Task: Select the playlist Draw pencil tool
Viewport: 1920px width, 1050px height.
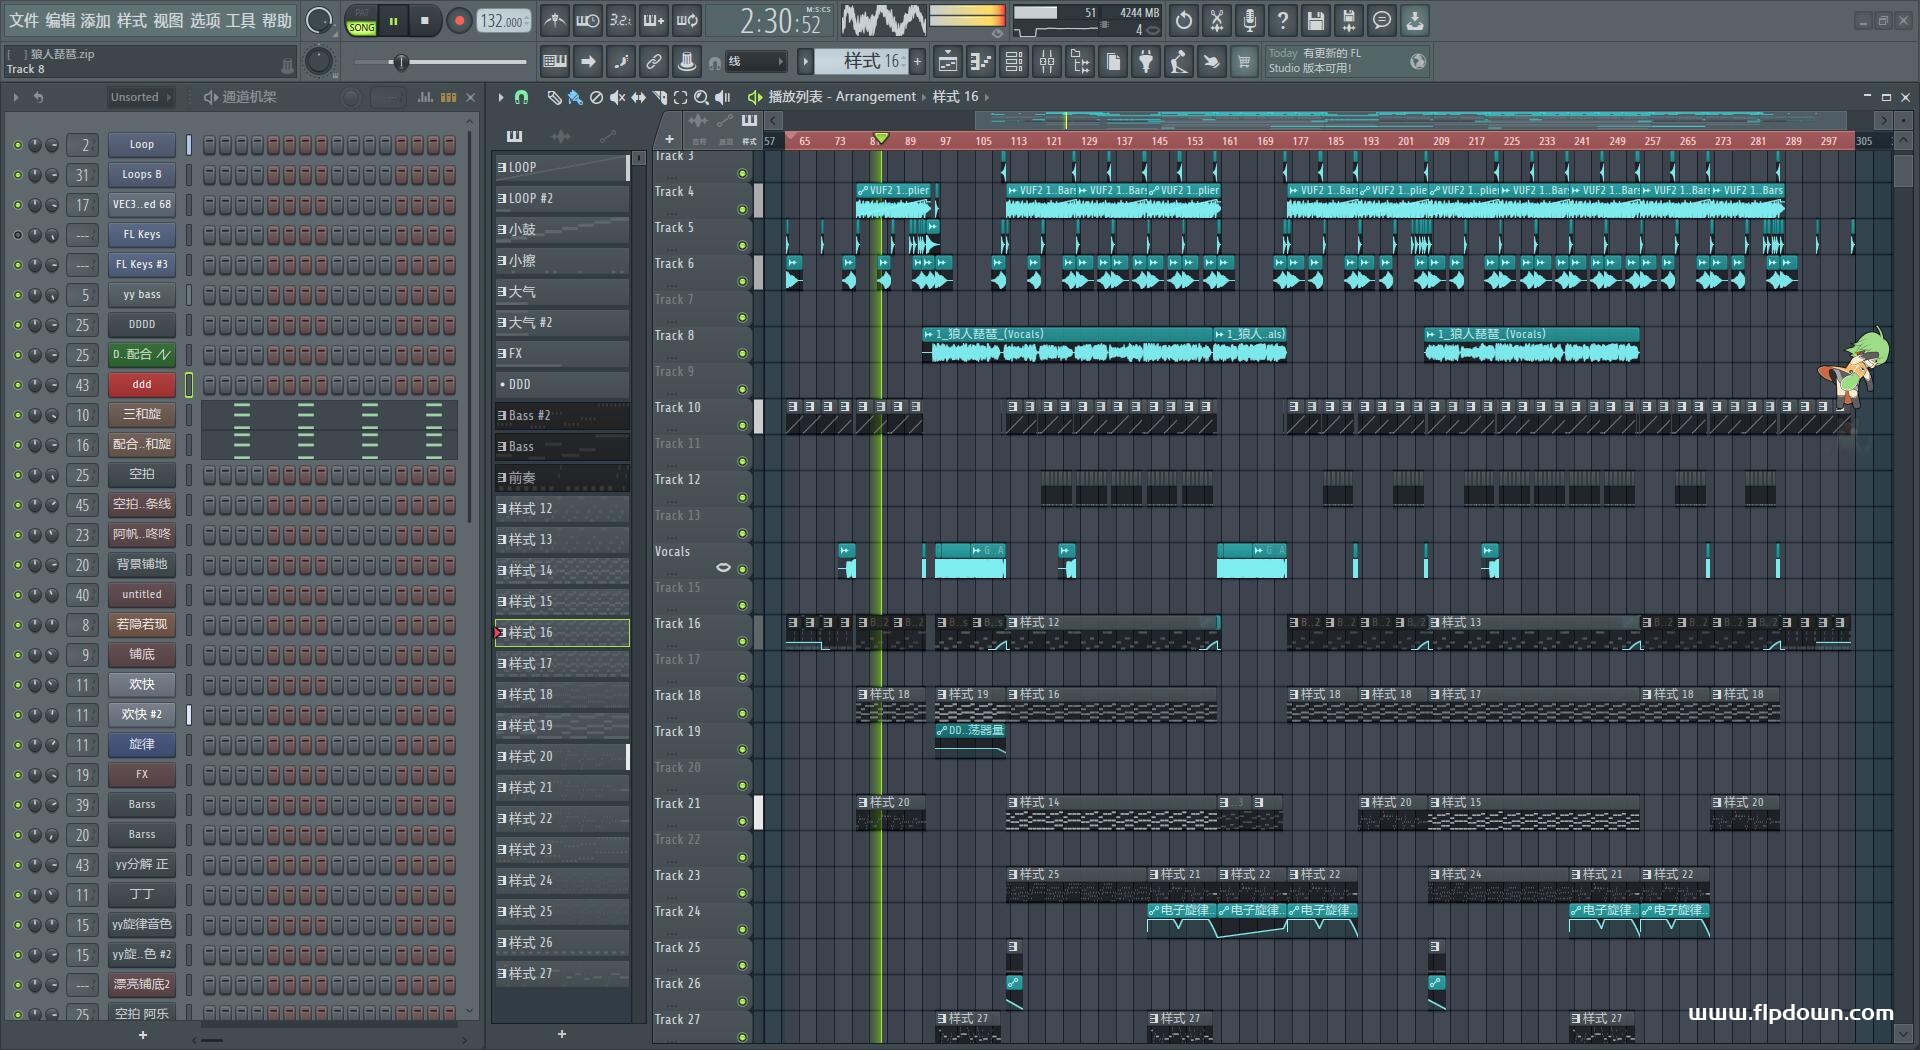Action: coord(554,97)
